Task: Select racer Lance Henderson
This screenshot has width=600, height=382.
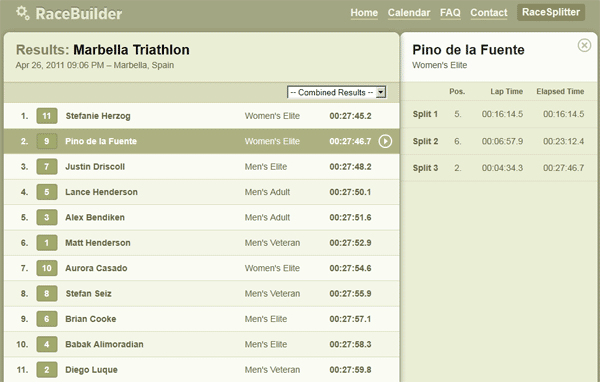Action: tap(101, 192)
